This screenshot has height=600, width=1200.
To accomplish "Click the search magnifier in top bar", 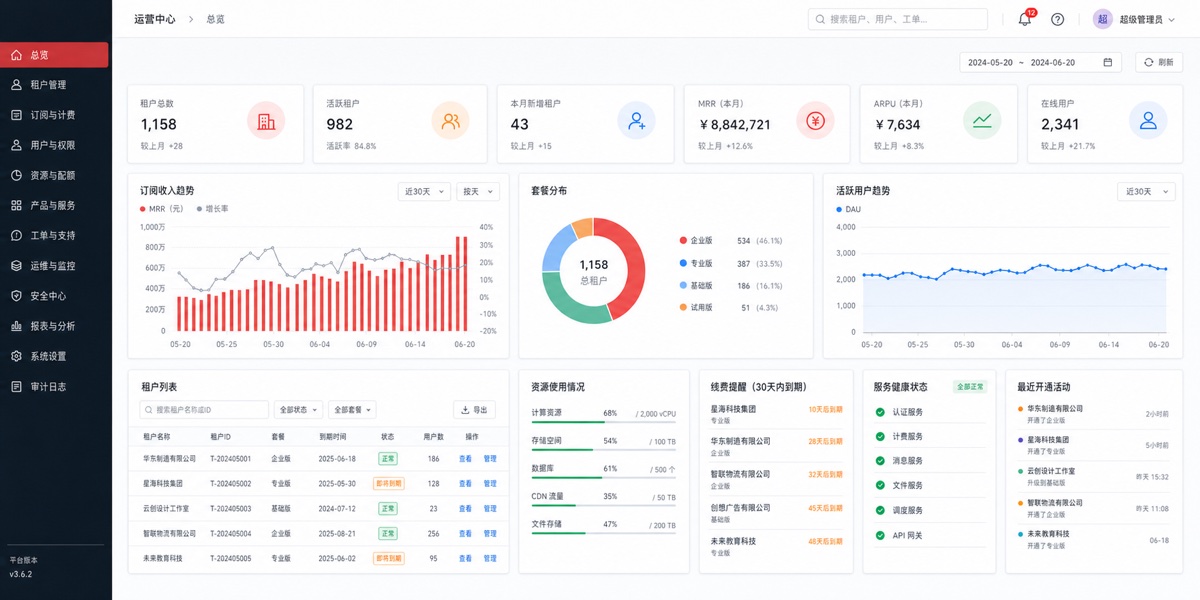I will pyautogui.click(x=821, y=19).
